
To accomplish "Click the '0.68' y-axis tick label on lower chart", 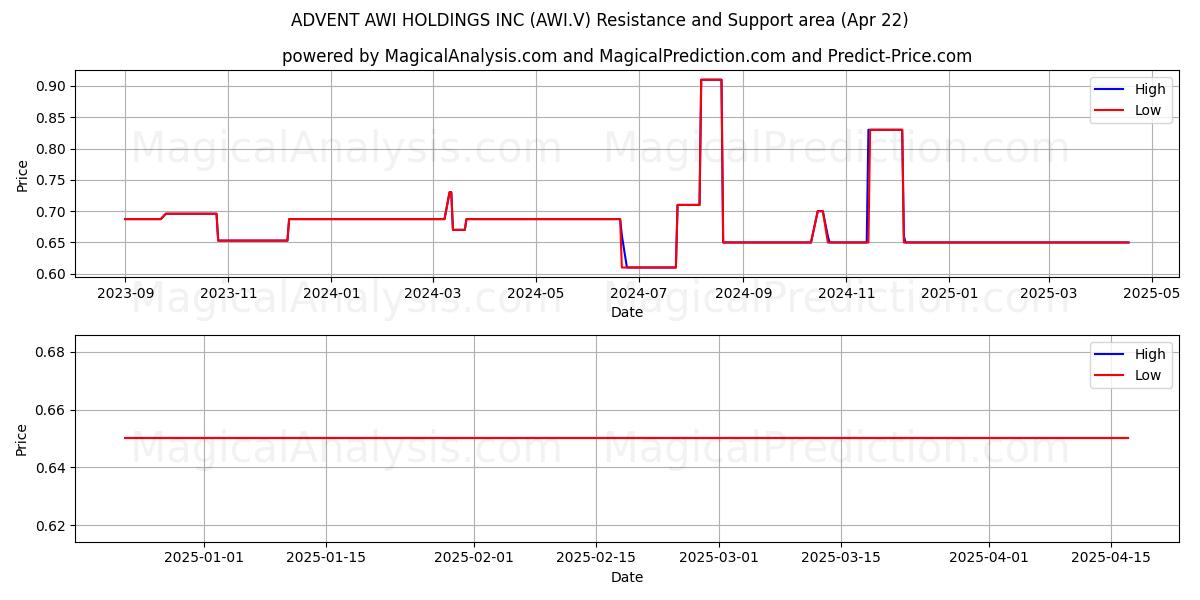I will pos(52,352).
